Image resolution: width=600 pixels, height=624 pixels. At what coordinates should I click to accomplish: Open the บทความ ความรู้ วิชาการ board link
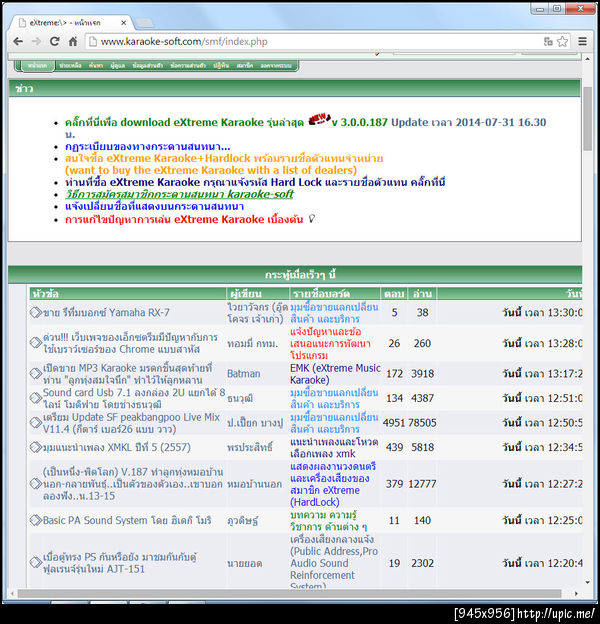coord(328,520)
